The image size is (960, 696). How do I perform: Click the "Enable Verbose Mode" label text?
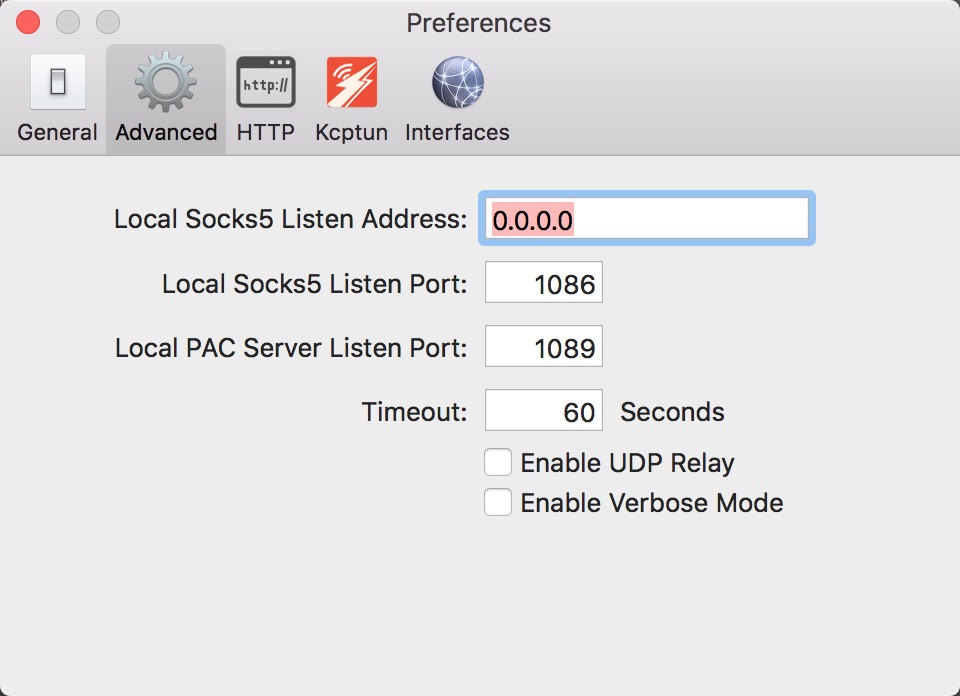coord(651,503)
